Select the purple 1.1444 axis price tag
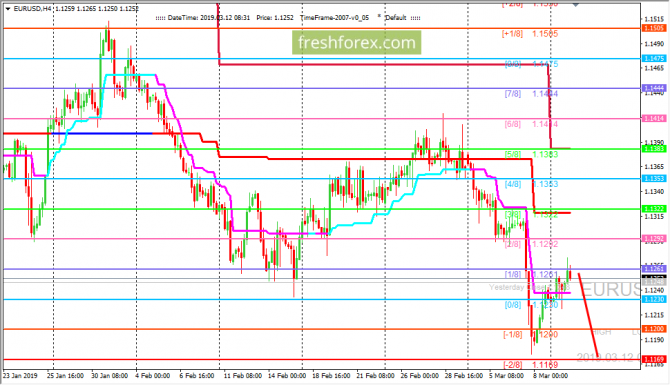 tap(654, 88)
